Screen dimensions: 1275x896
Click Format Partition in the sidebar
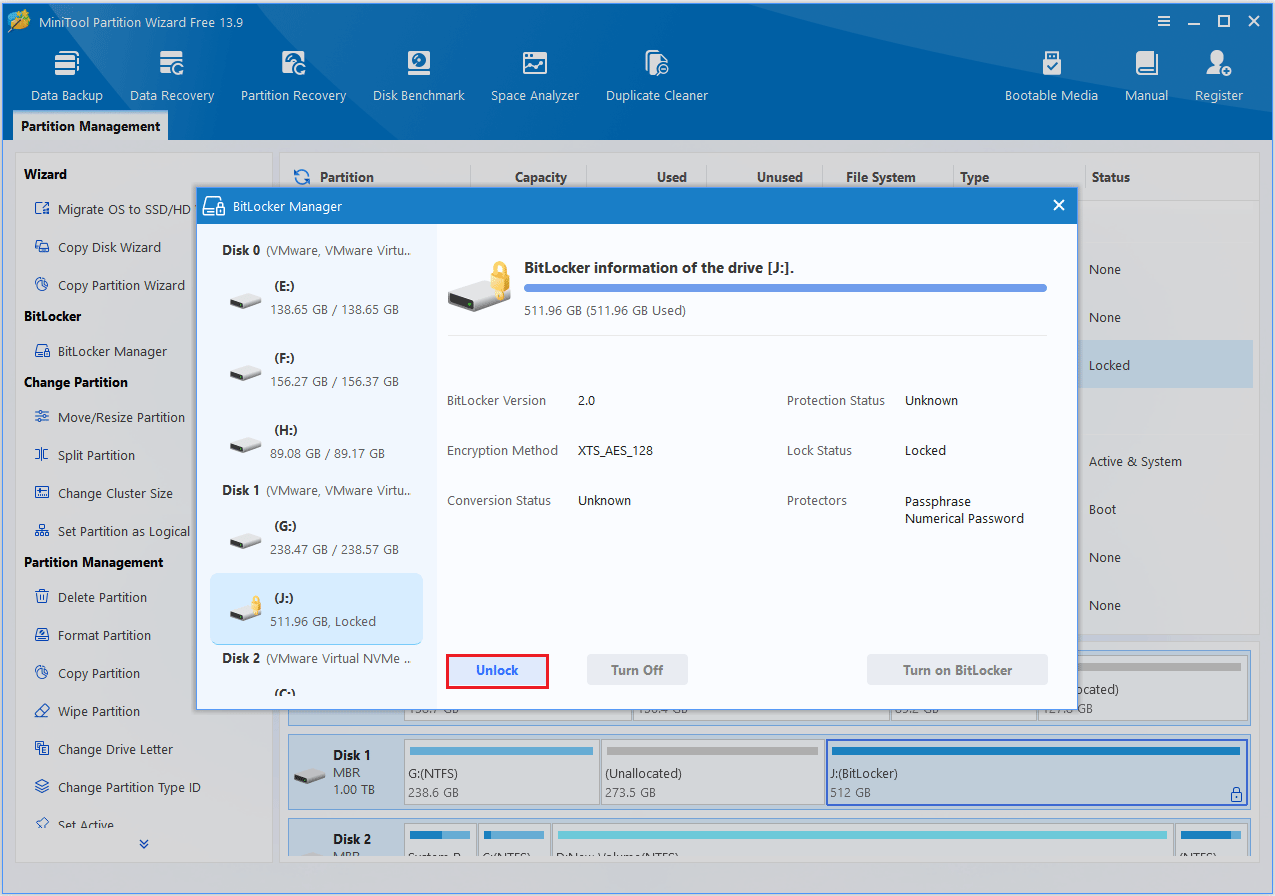click(92, 635)
